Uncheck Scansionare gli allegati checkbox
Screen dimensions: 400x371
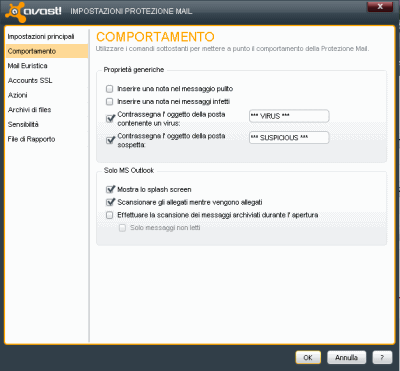point(110,202)
